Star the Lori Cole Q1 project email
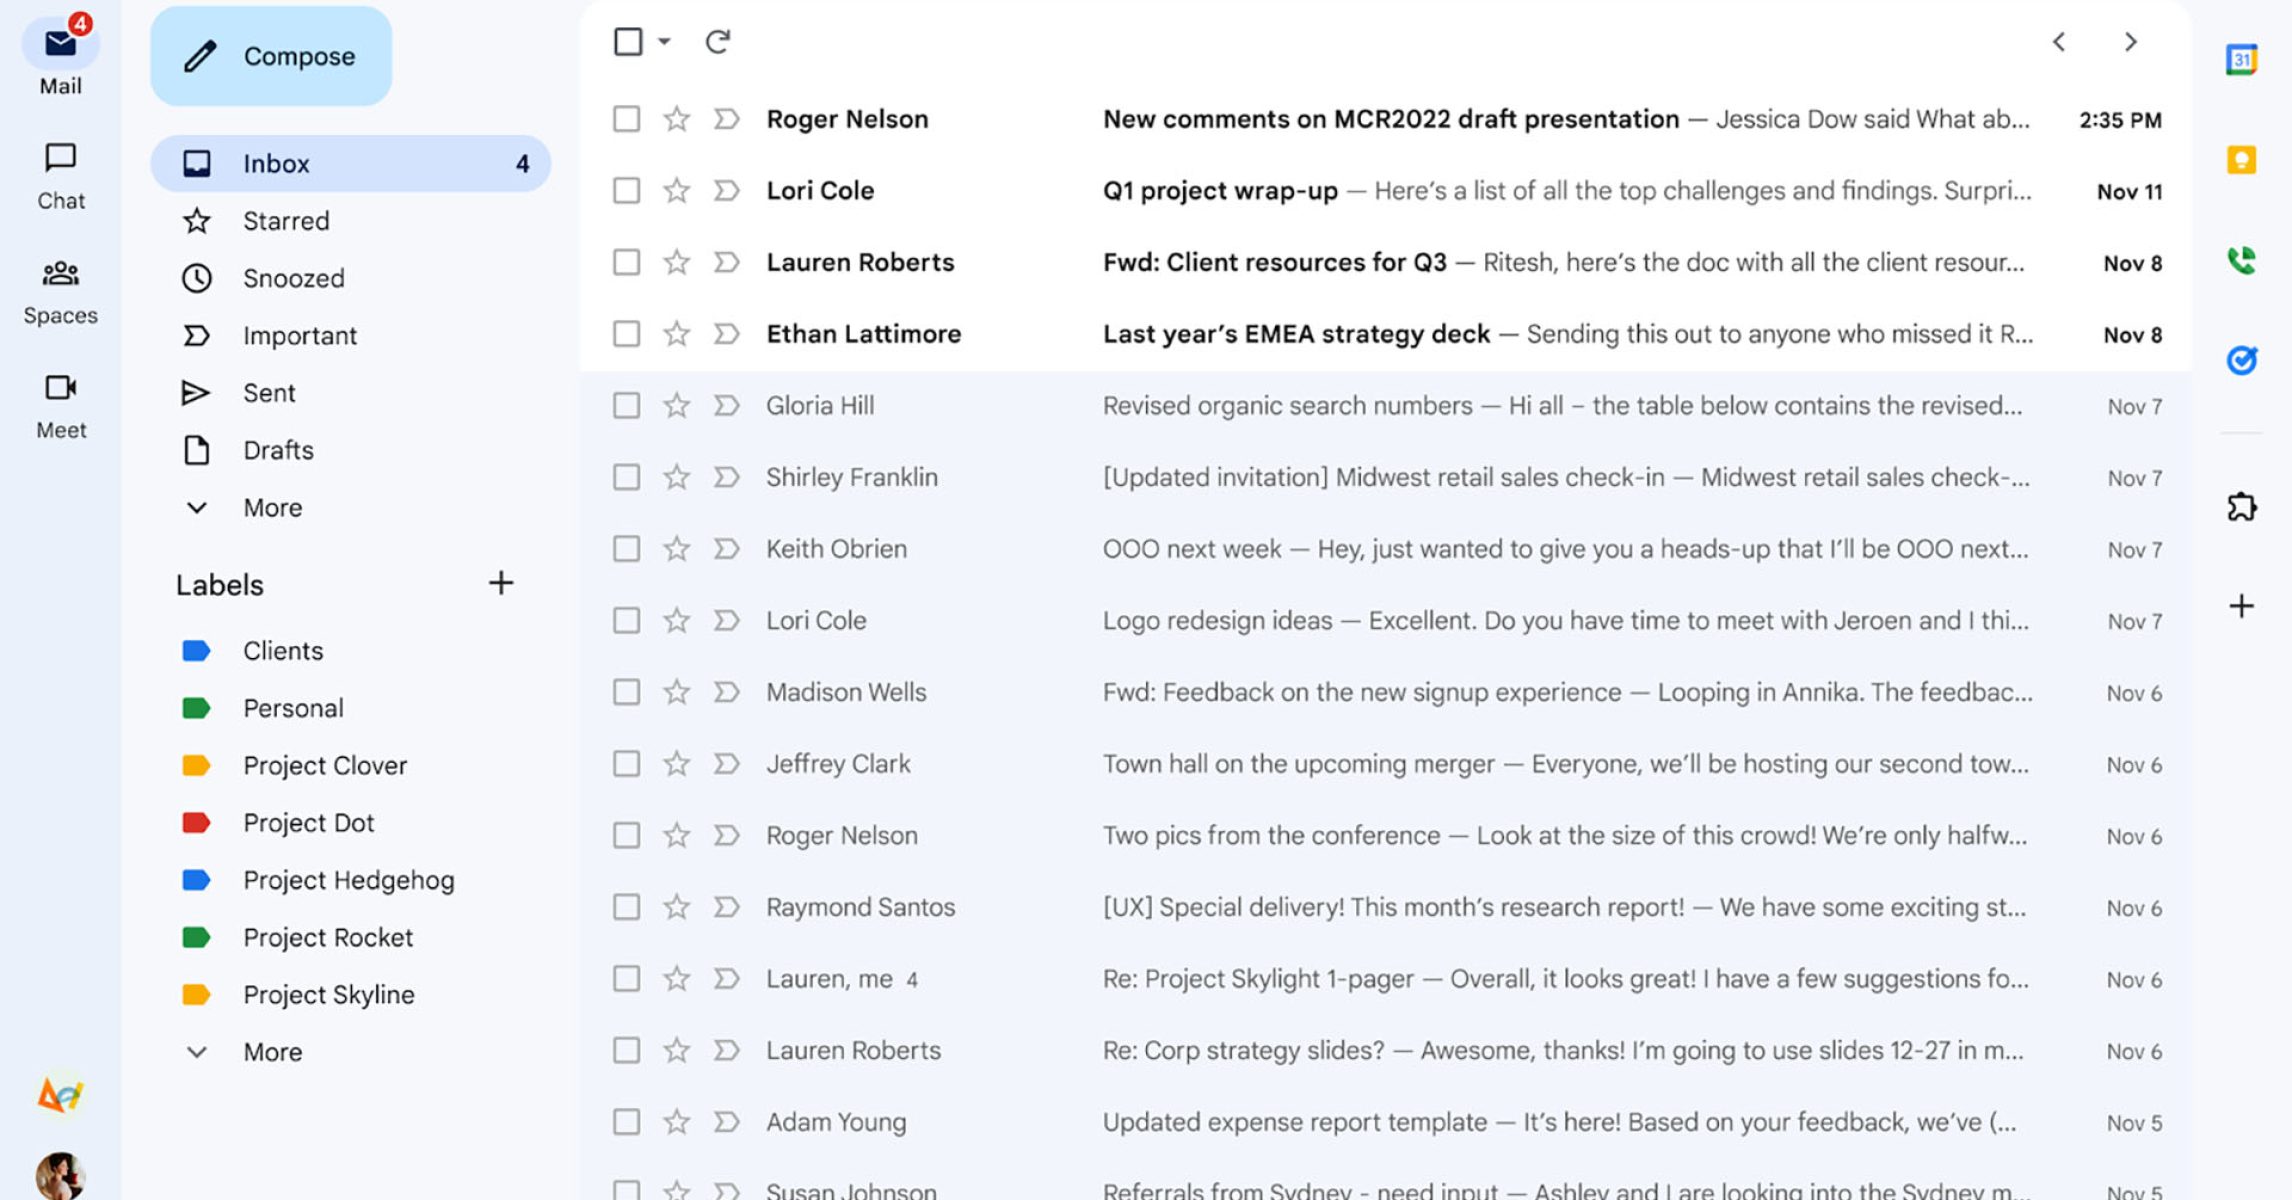This screenshot has height=1200, width=2292. point(677,190)
